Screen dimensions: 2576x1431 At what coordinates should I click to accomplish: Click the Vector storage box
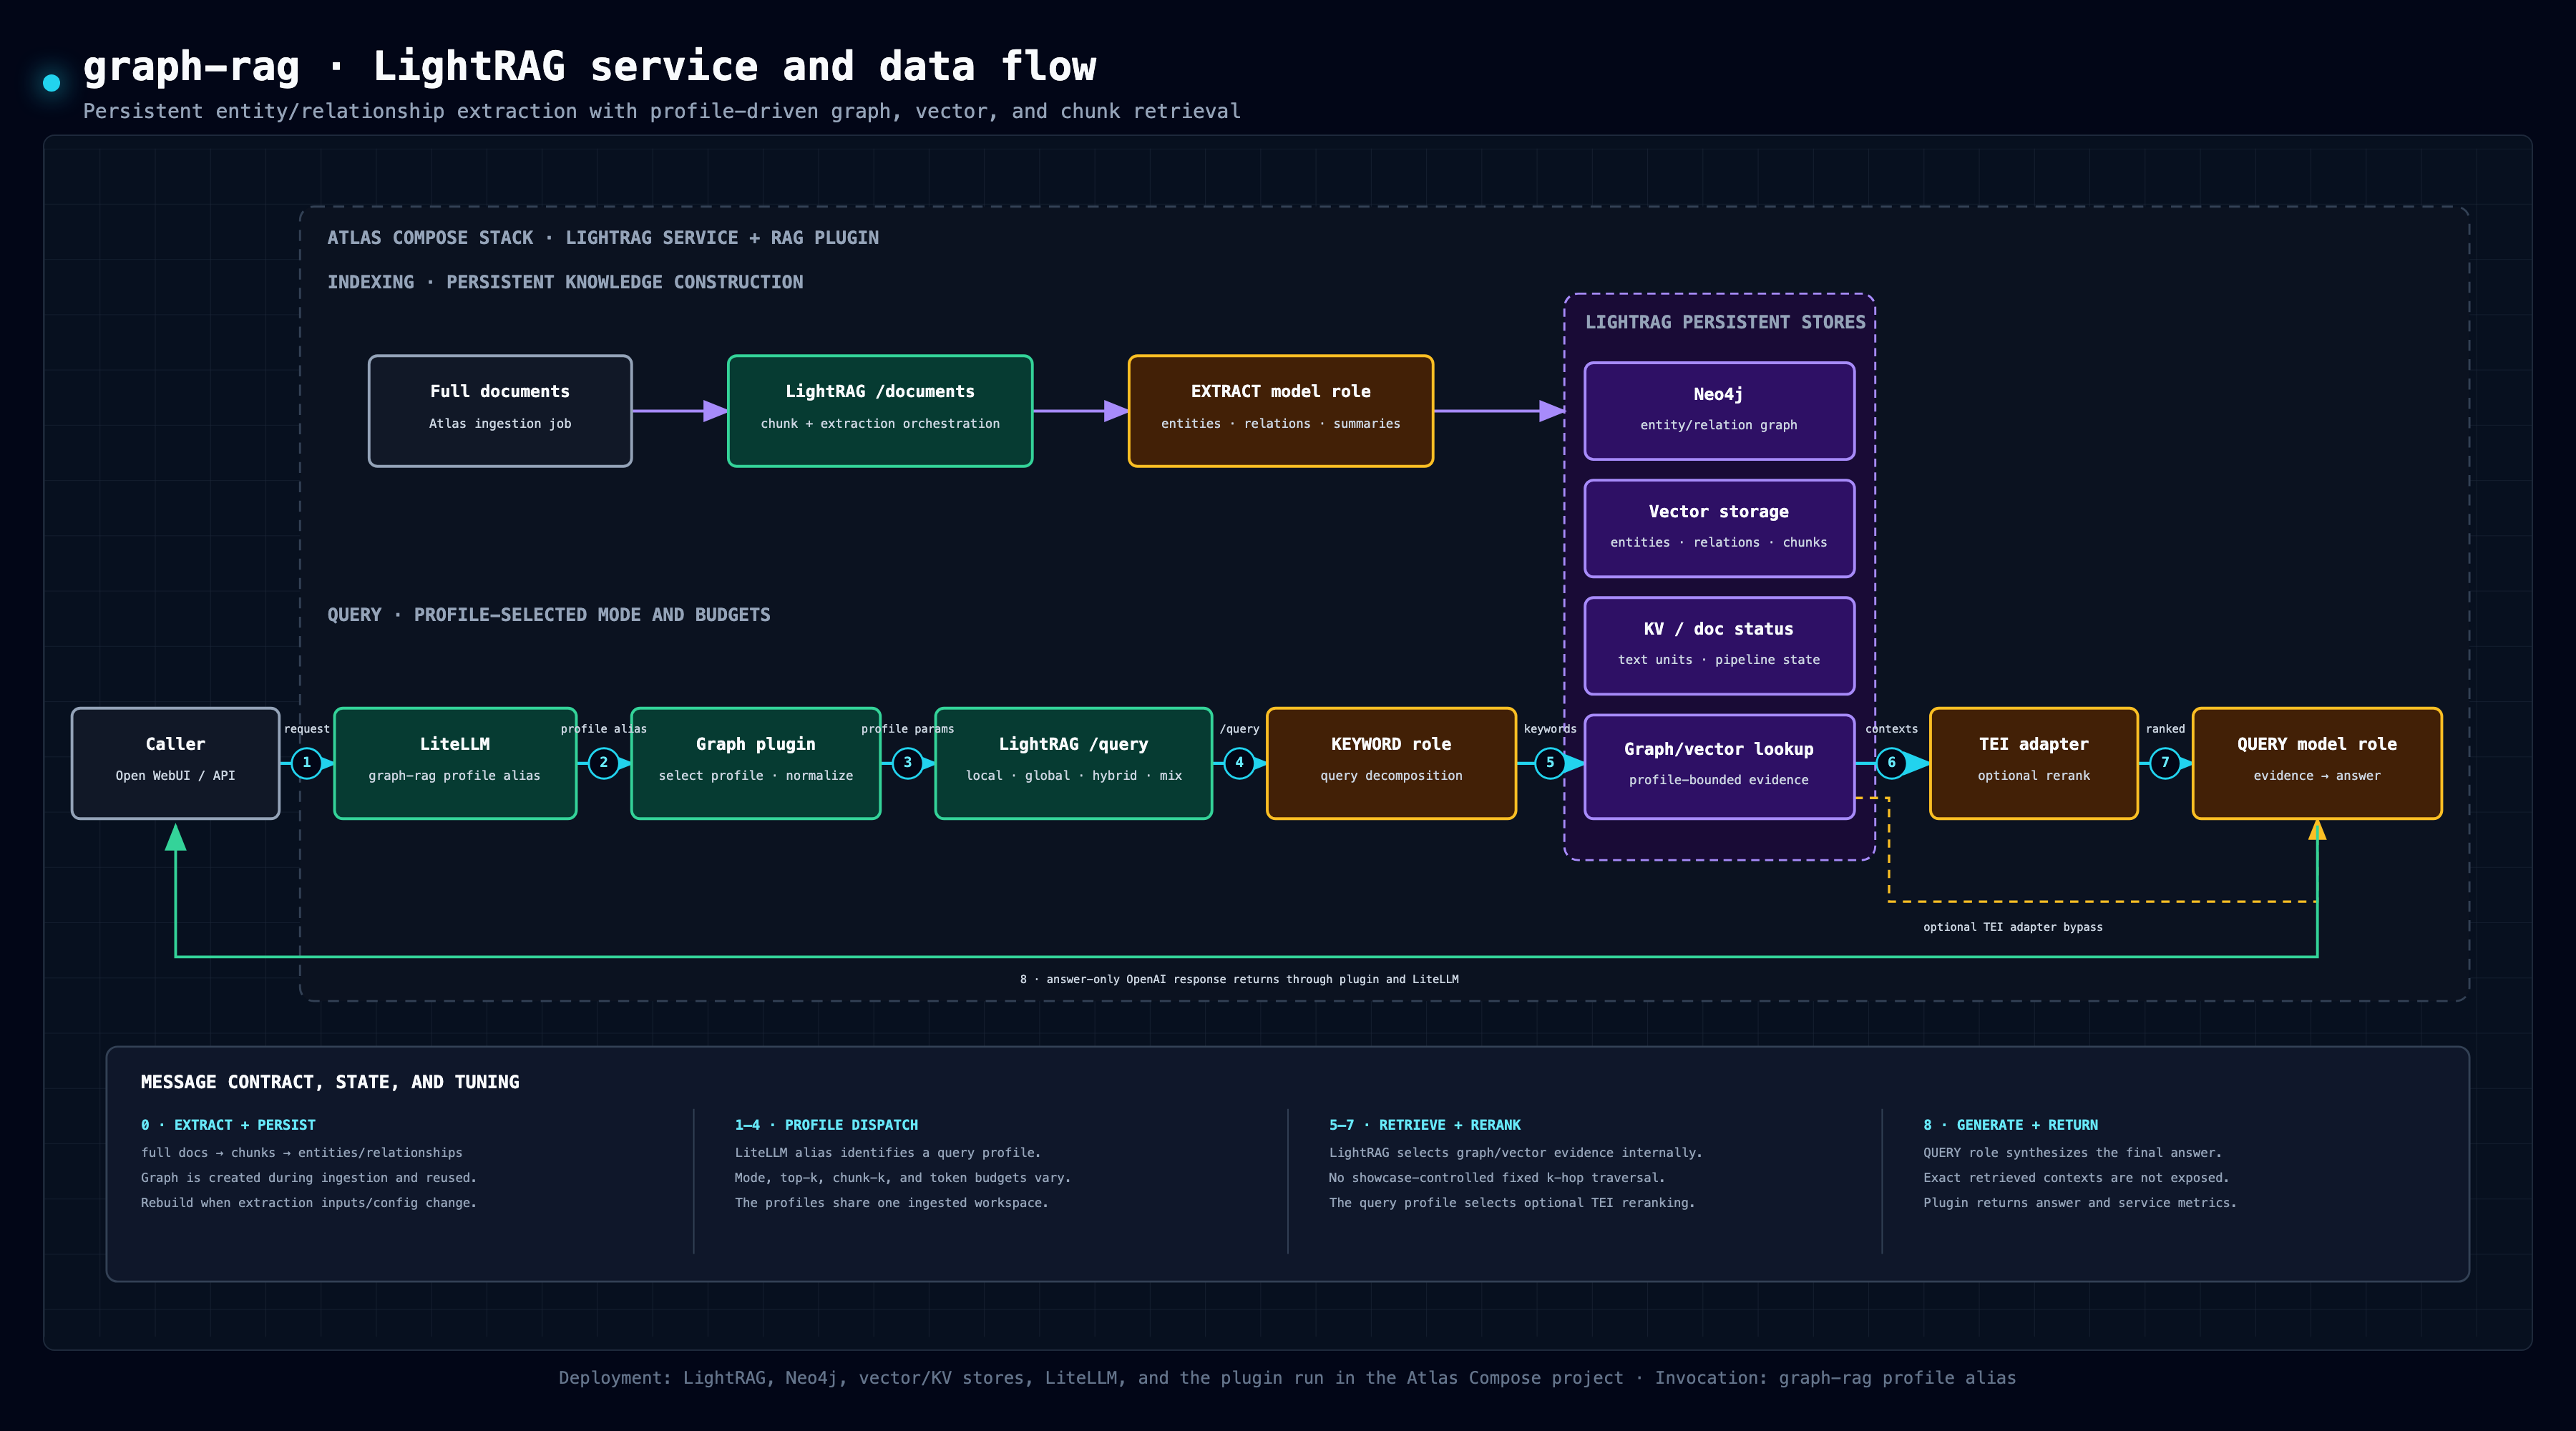[1719, 528]
